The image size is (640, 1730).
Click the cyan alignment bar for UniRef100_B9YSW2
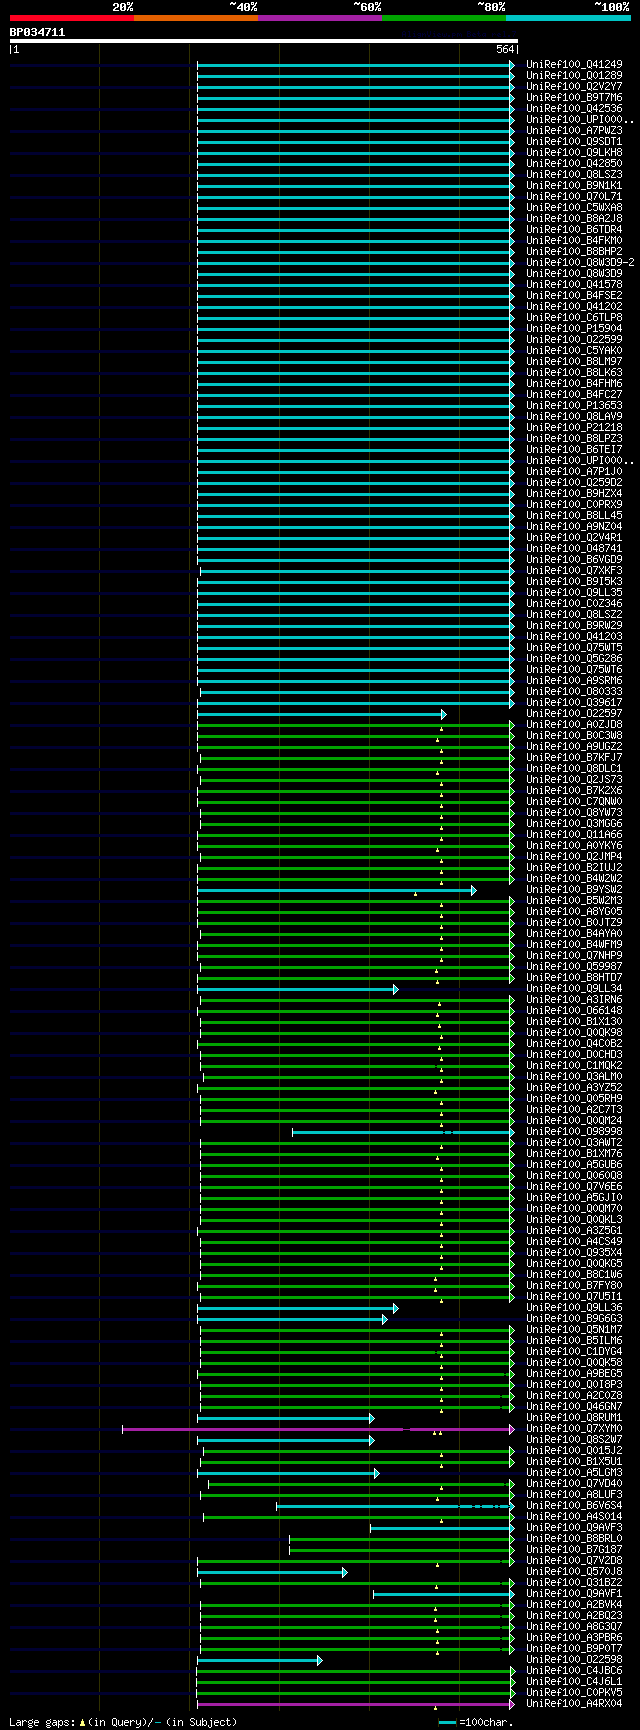tap(336, 890)
